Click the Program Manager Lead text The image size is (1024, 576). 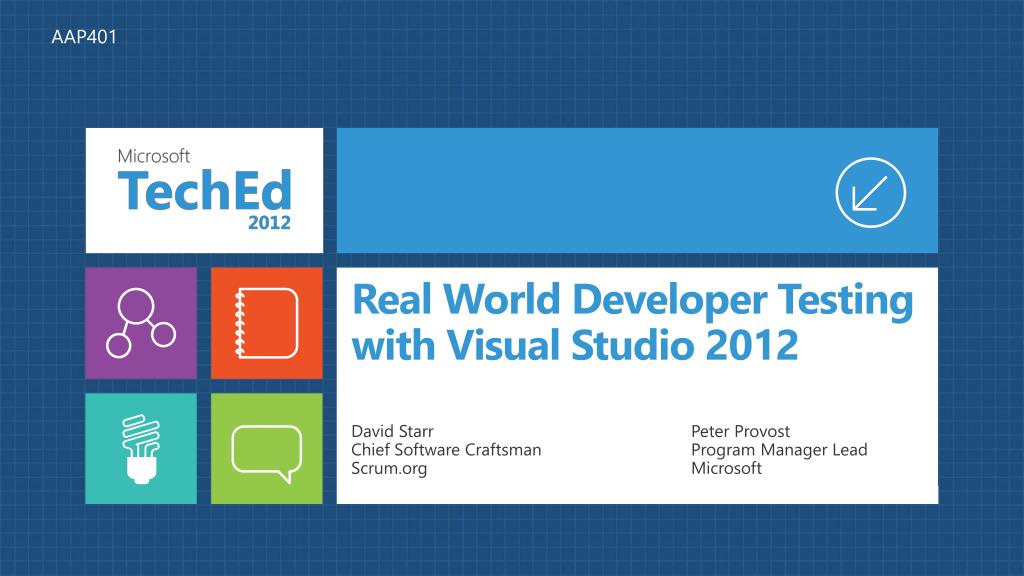pos(779,449)
